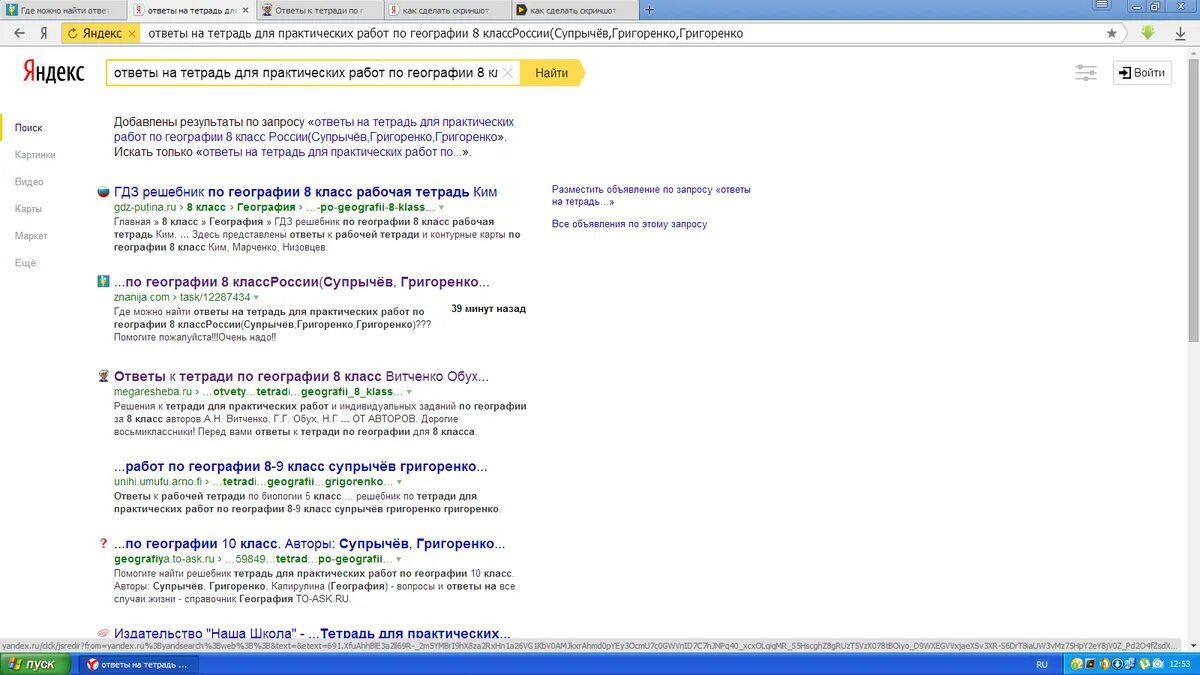Viewport: 1200px width, 675px height.
Task: Switch to tab 'Ответы к тетради по г'
Action: [x=318, y=10]
